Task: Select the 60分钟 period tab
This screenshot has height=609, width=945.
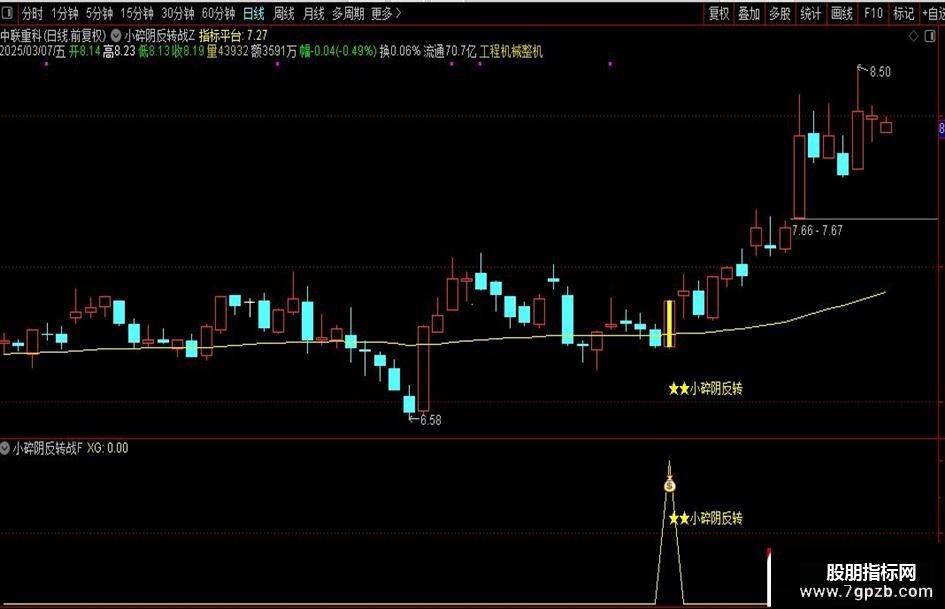Action: 218,13
